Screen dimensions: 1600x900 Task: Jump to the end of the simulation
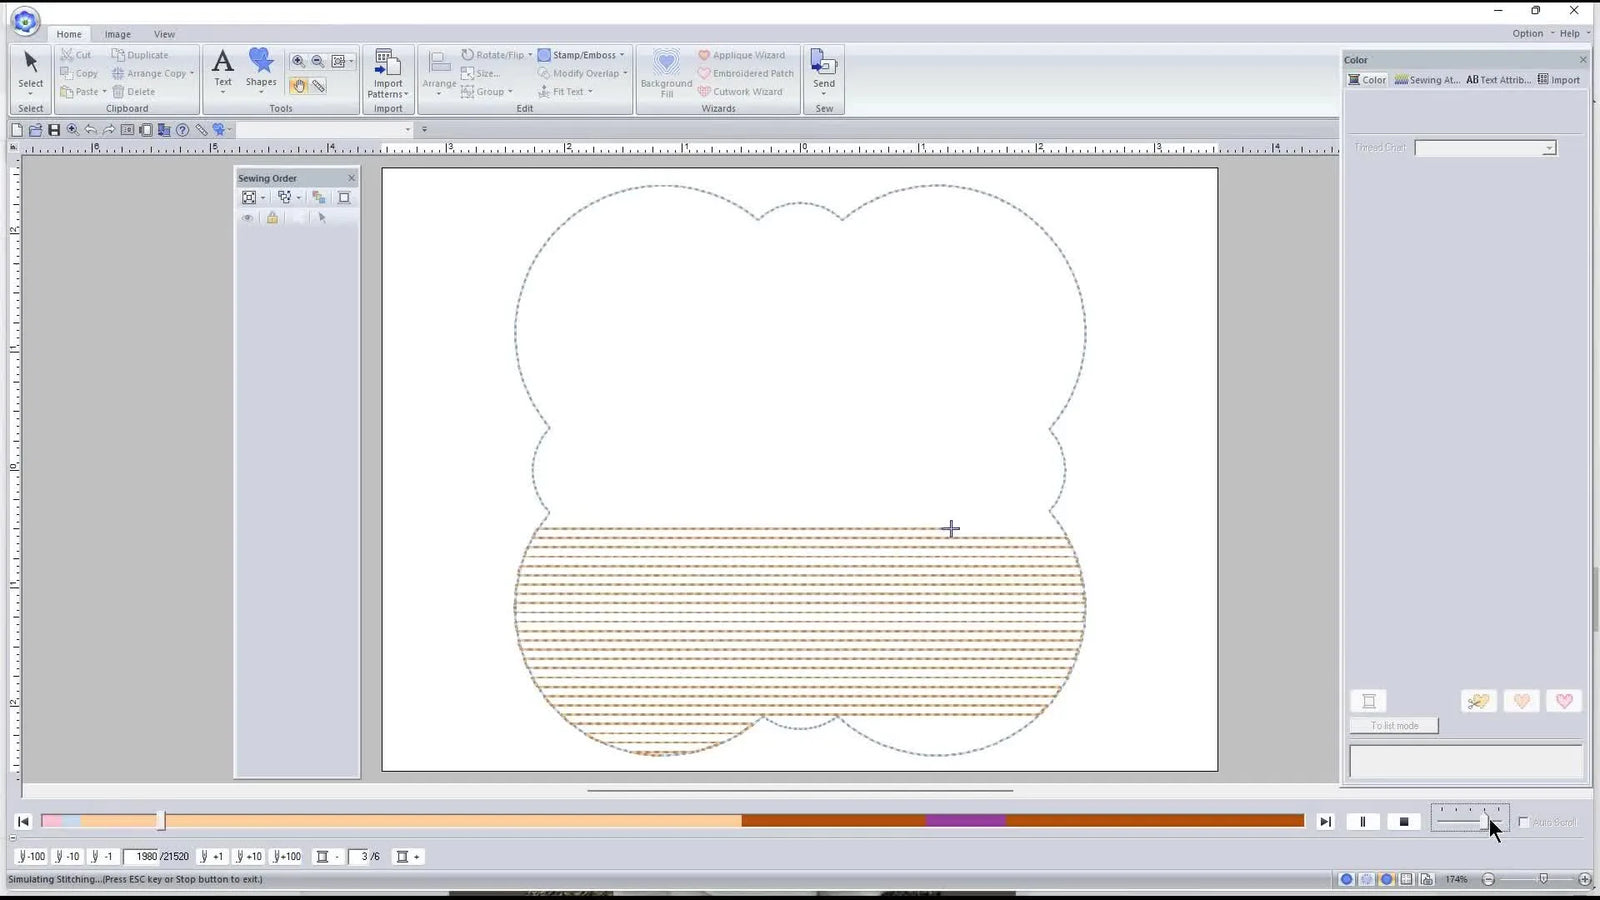pyautogui.click(x=1325, y=822)
